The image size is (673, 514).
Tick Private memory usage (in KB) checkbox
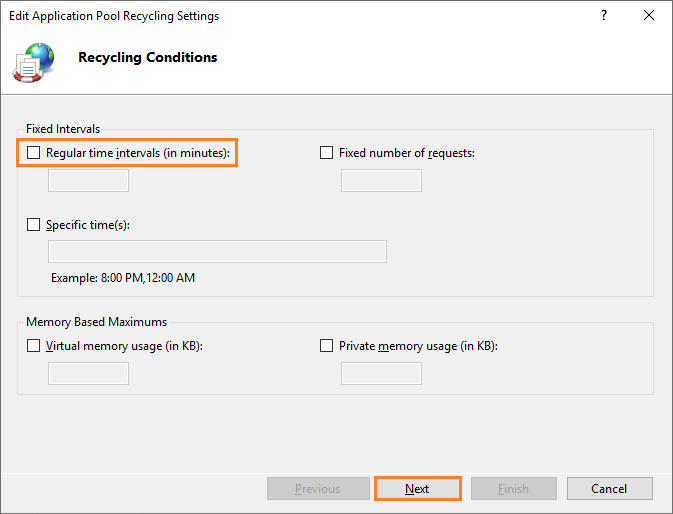point(327,346)
